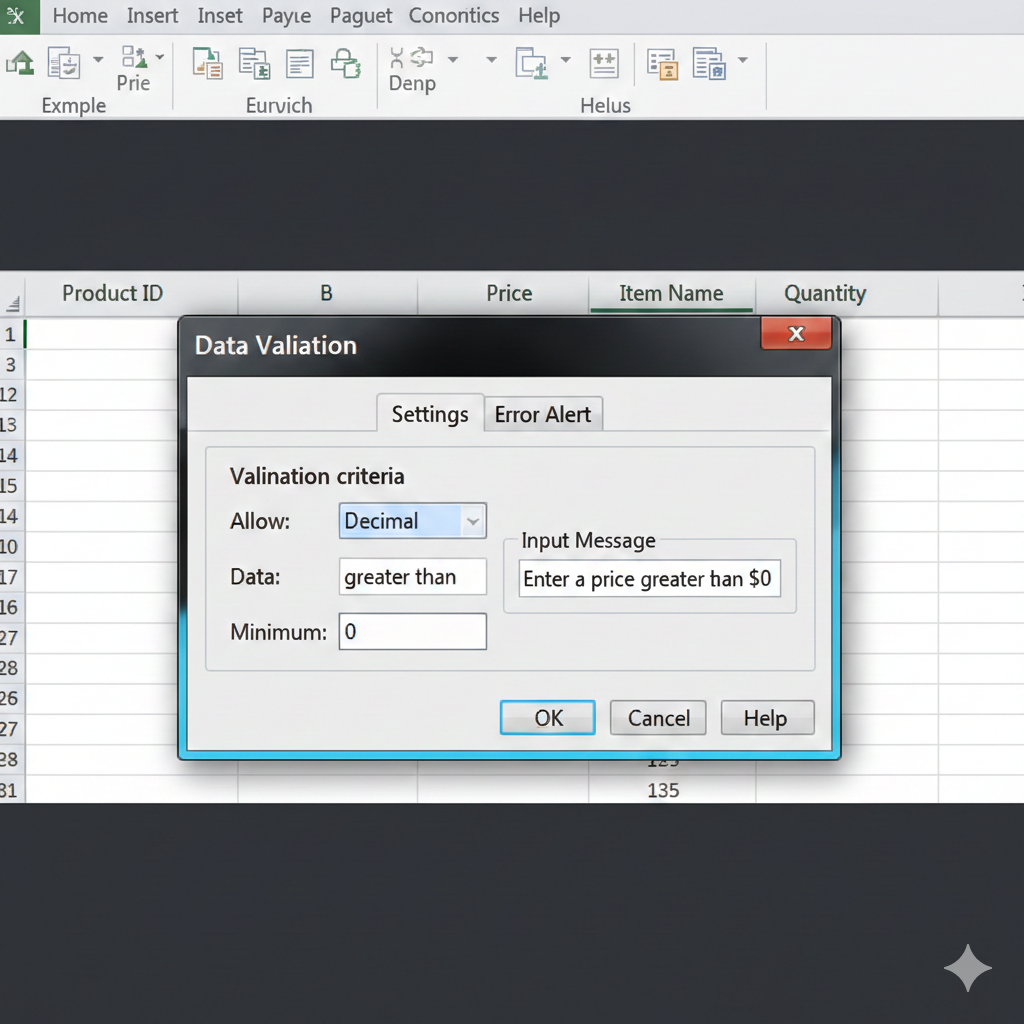Click the Help button in the dialog
Screen dimensions: 1024x1024
[767, 718]
